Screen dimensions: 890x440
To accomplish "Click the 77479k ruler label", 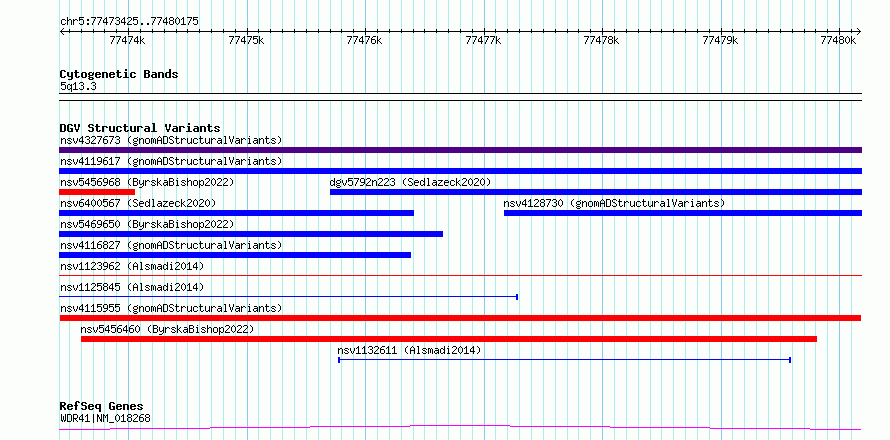I will (721, 40).
